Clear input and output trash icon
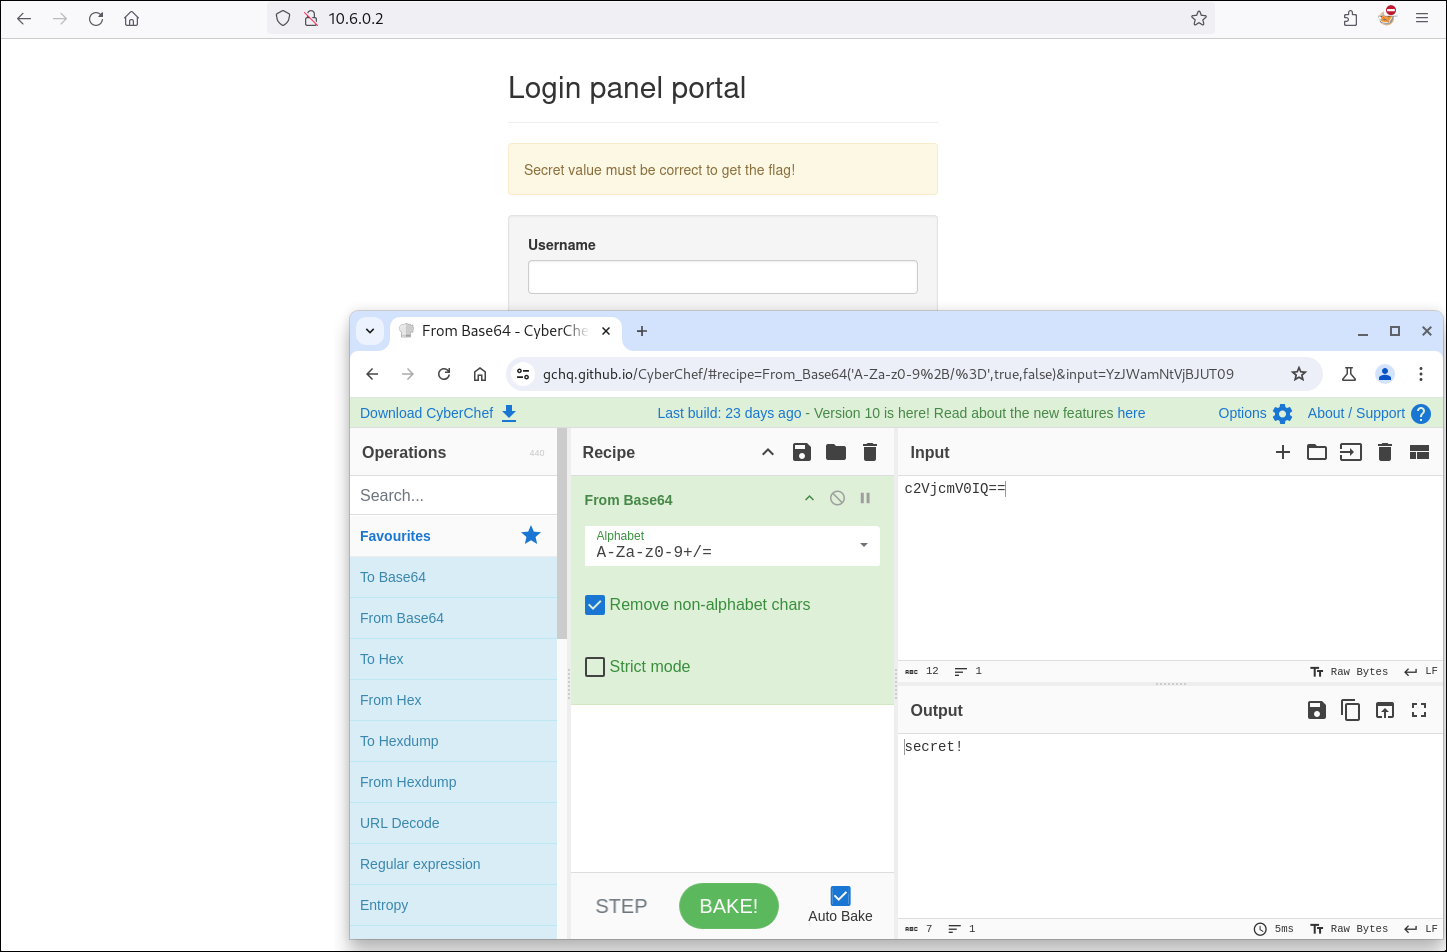This screenshot has height=952, width=1447. (x=1385, y=452)
